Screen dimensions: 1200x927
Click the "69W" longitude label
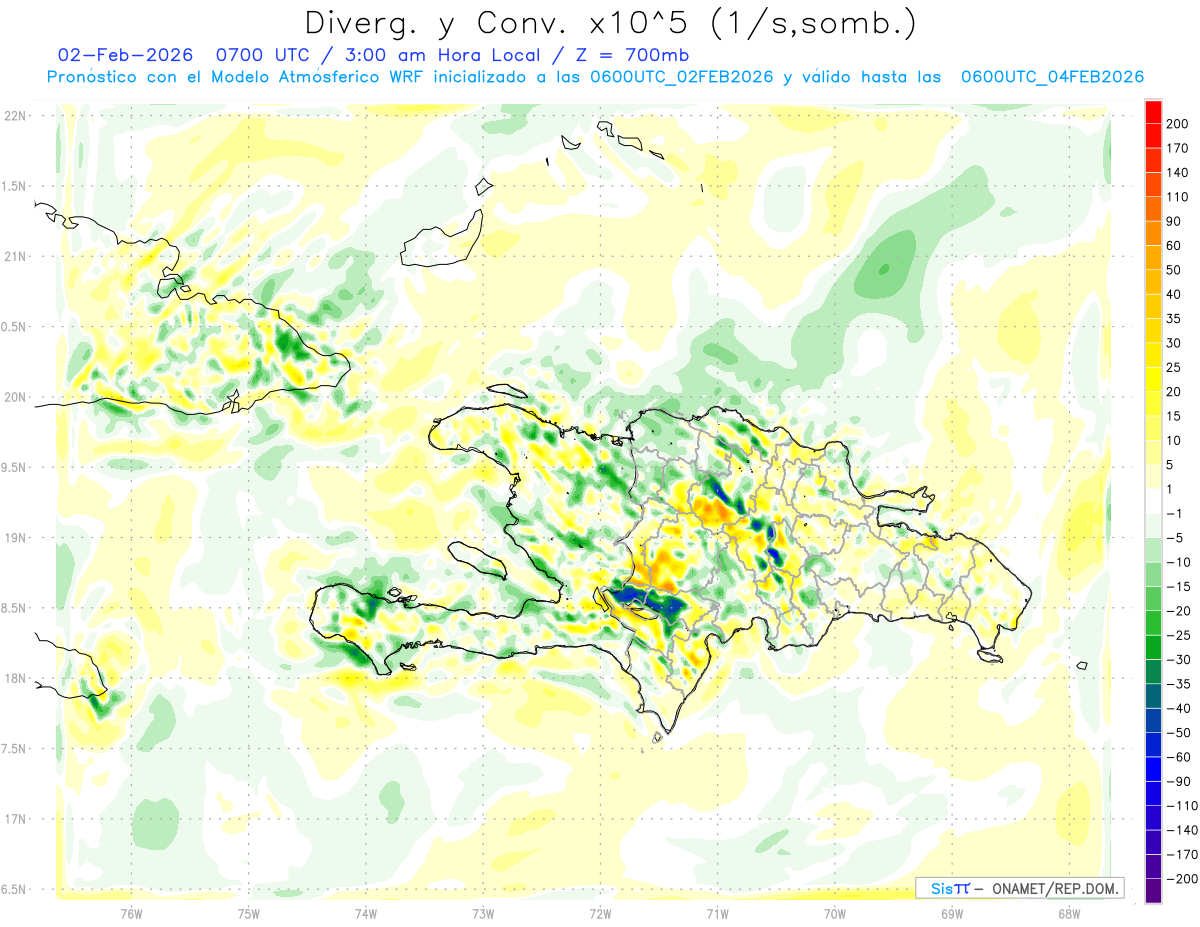point(951,912)
